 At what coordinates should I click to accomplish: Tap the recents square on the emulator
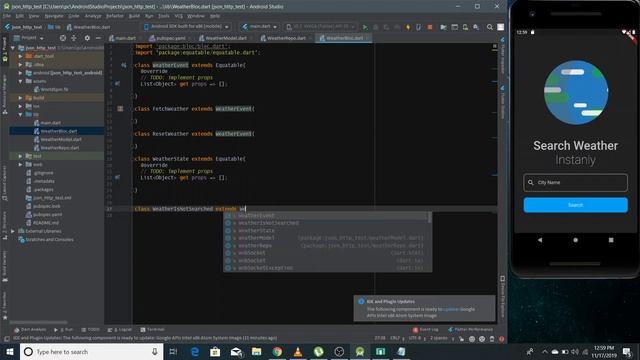pos(611,240)
